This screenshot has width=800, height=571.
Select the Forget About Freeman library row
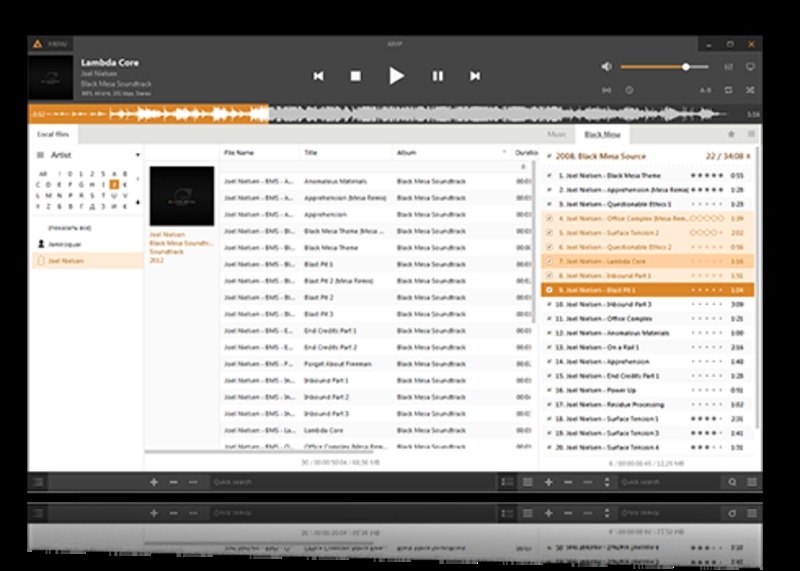coord(377,364)
